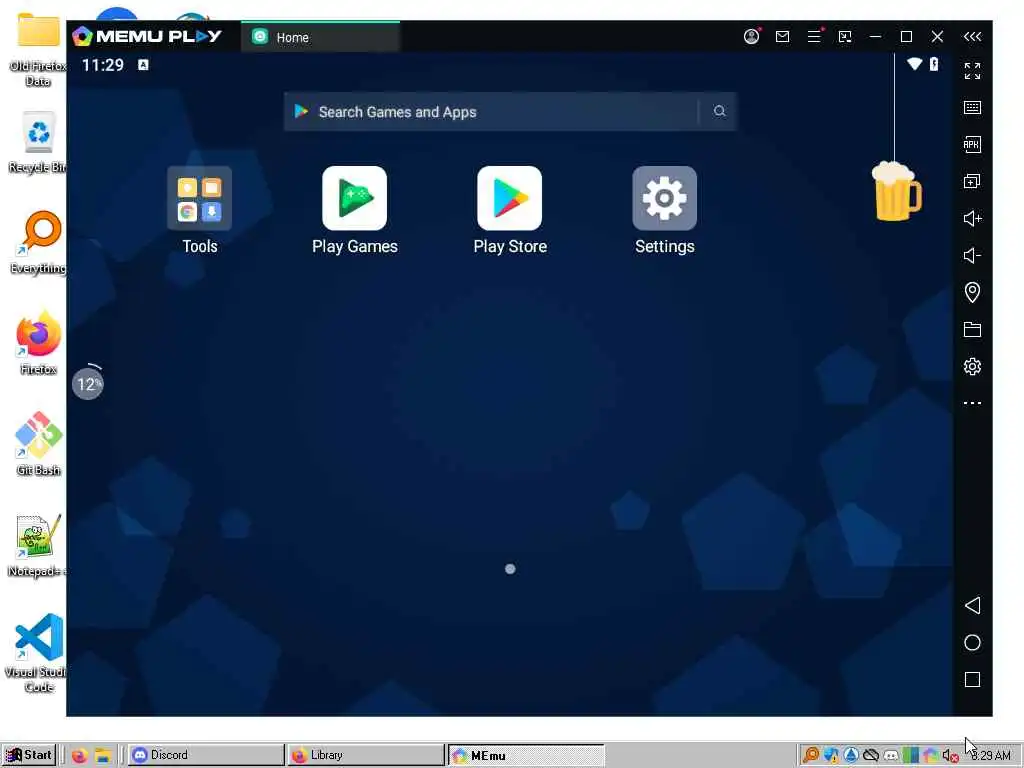Select the Notepad++ desktop shortcut

[38, 546]
